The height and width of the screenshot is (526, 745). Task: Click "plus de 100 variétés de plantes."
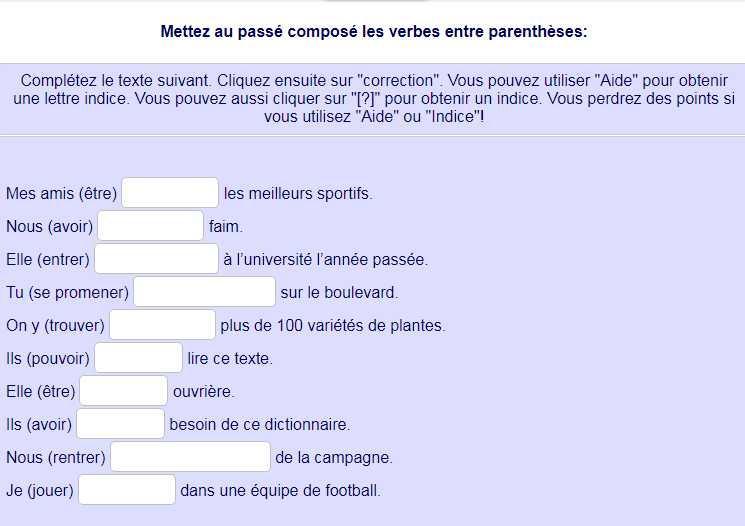(333, 326)
